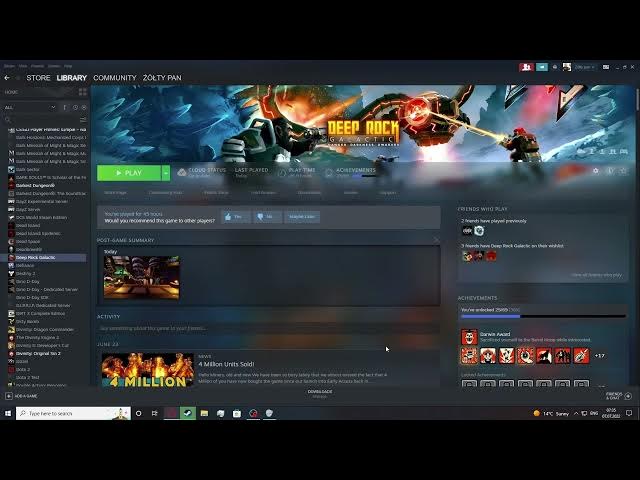This screenshot has height=480, width=640.
Task: Click achievements progress bar in game header
Action: (x=364, y=176)
